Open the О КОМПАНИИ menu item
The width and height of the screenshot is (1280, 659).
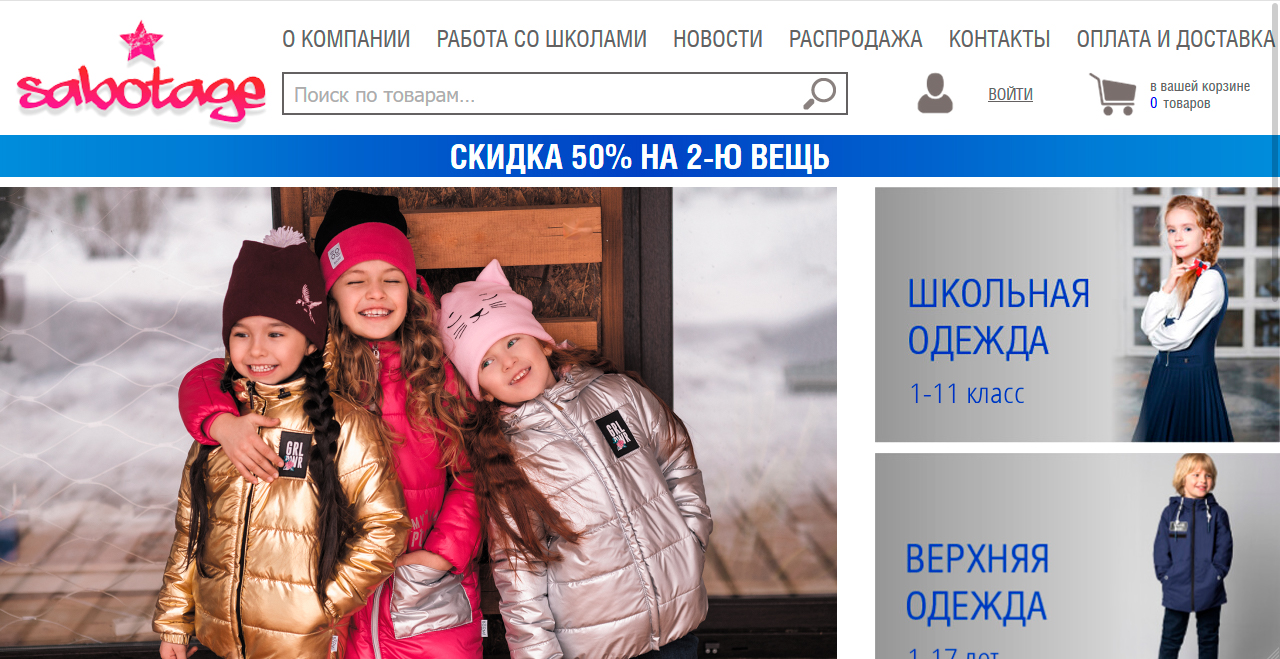point(346,39)
